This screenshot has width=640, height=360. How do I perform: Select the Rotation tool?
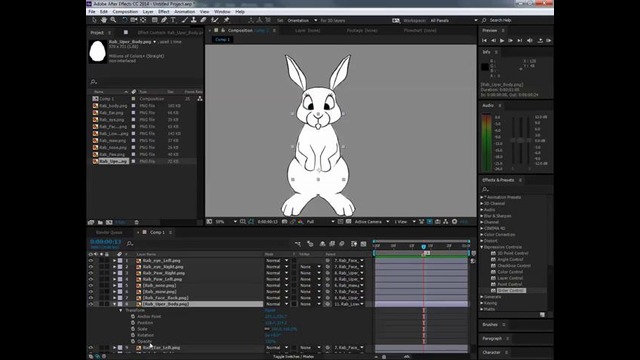click(x=124, y=20)
